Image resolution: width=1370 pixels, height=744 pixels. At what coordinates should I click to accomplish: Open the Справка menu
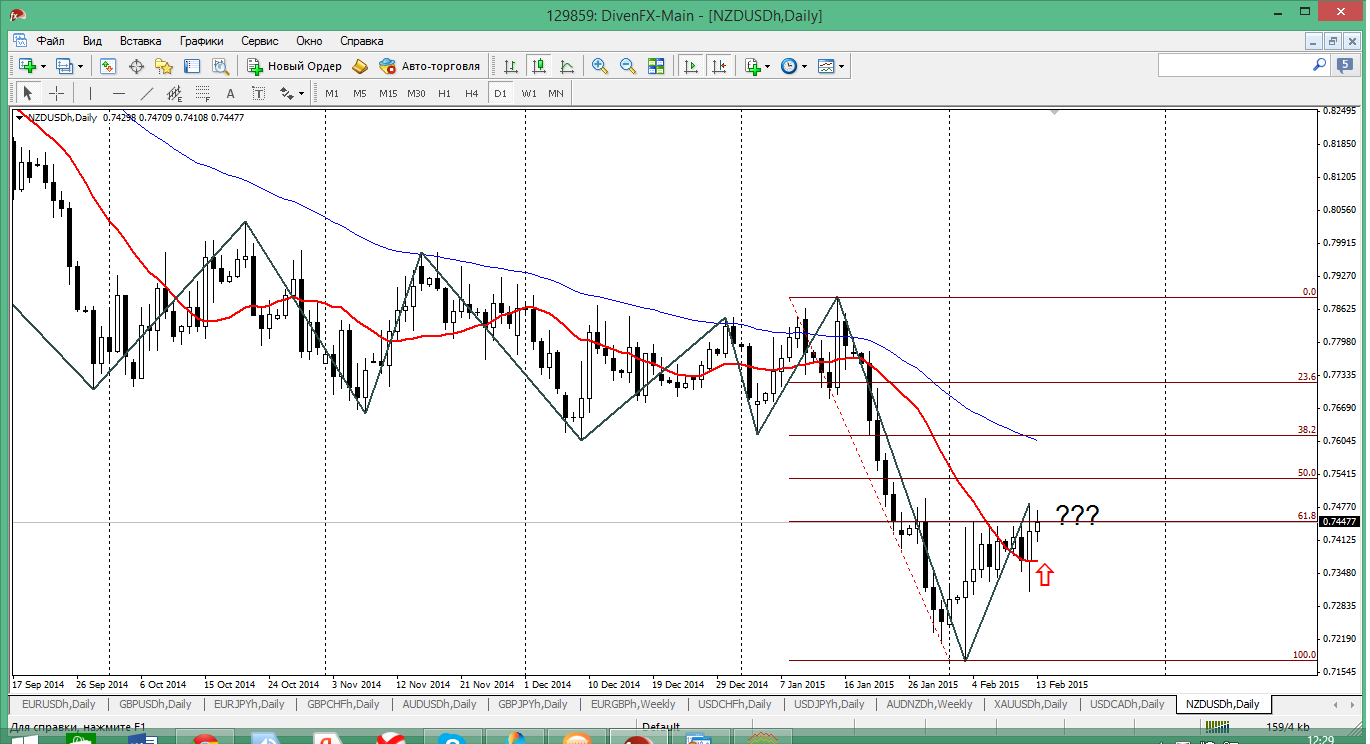point(361,41)
